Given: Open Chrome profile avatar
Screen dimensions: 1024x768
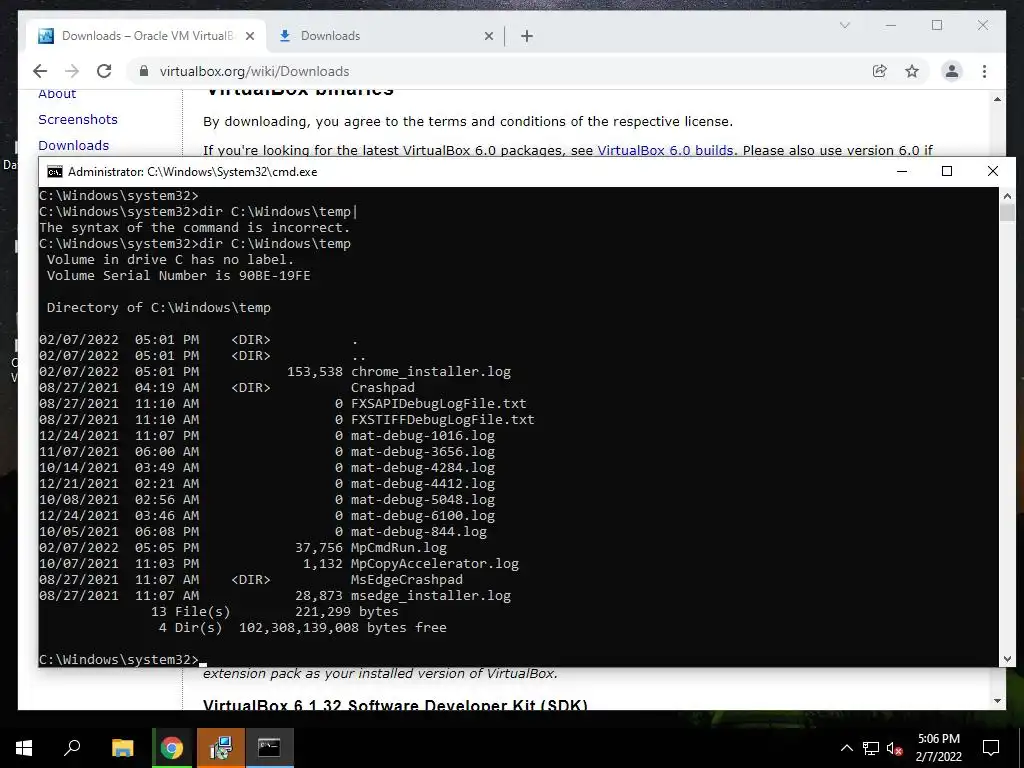Looking at the screenshot, I should (x=952, y=71).
